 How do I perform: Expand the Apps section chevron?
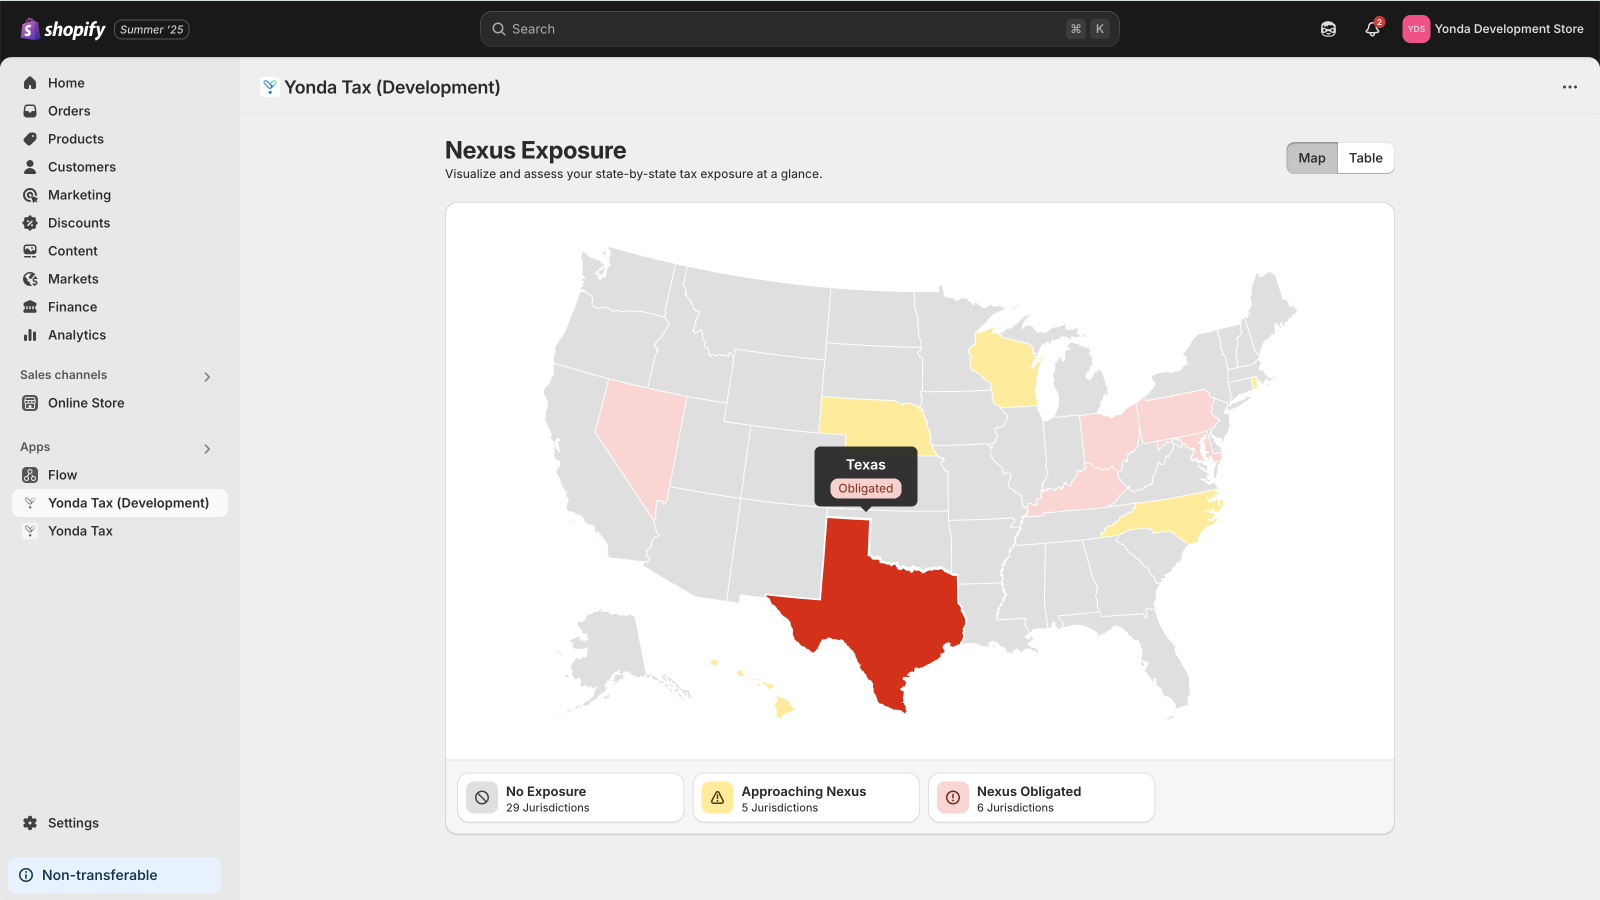point(207,449)
